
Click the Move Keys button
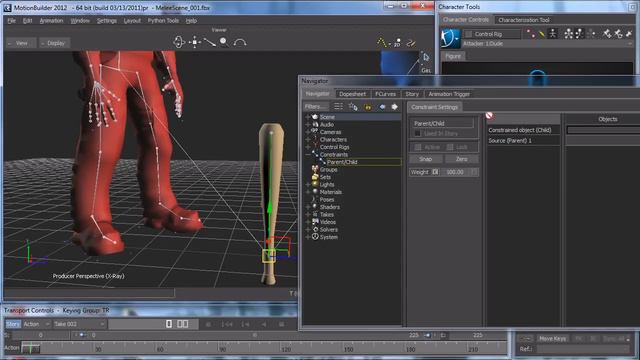(553, 339)
